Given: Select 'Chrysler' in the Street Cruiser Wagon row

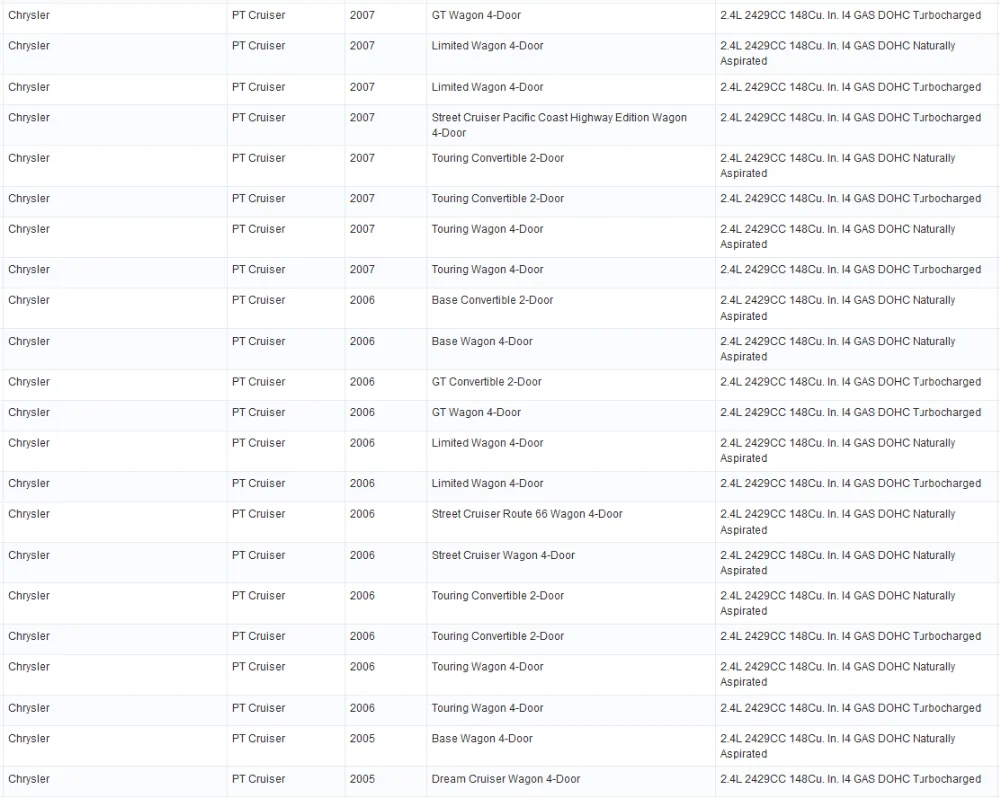Looking at the screenshot, I should click(x=29, y=556).
